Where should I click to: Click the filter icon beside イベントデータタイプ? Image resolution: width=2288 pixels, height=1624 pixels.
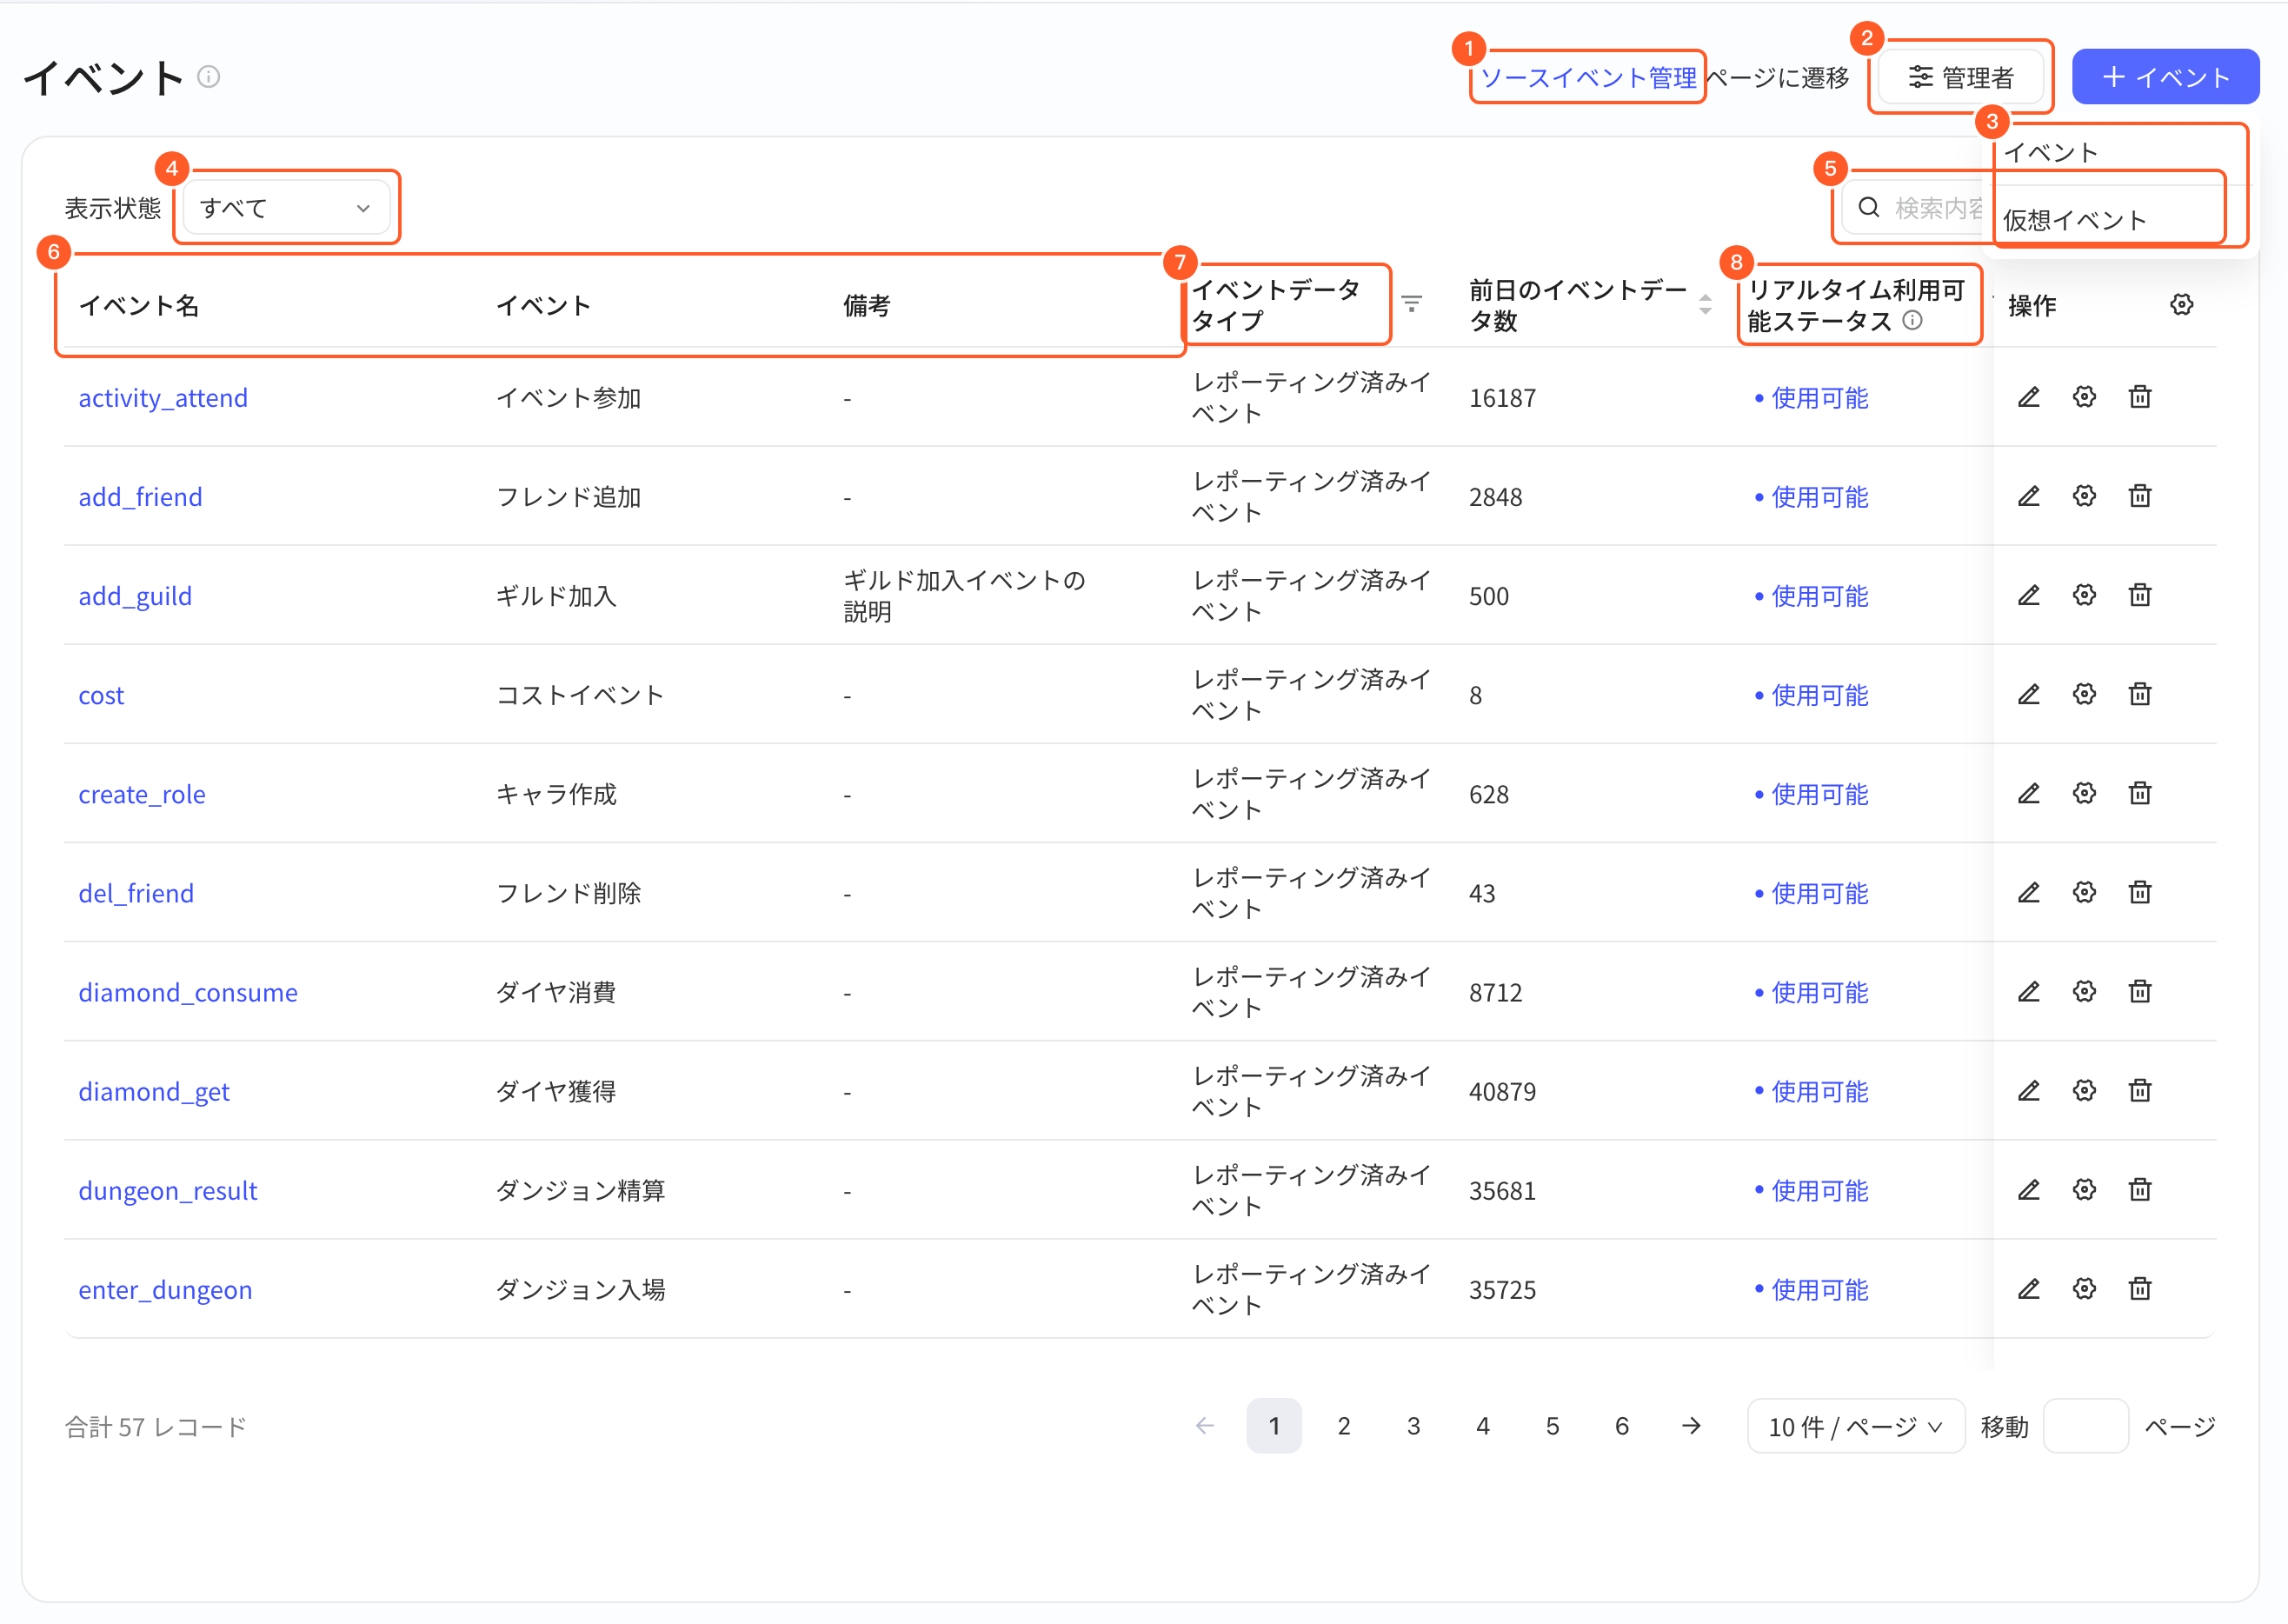pos(1411,303)
